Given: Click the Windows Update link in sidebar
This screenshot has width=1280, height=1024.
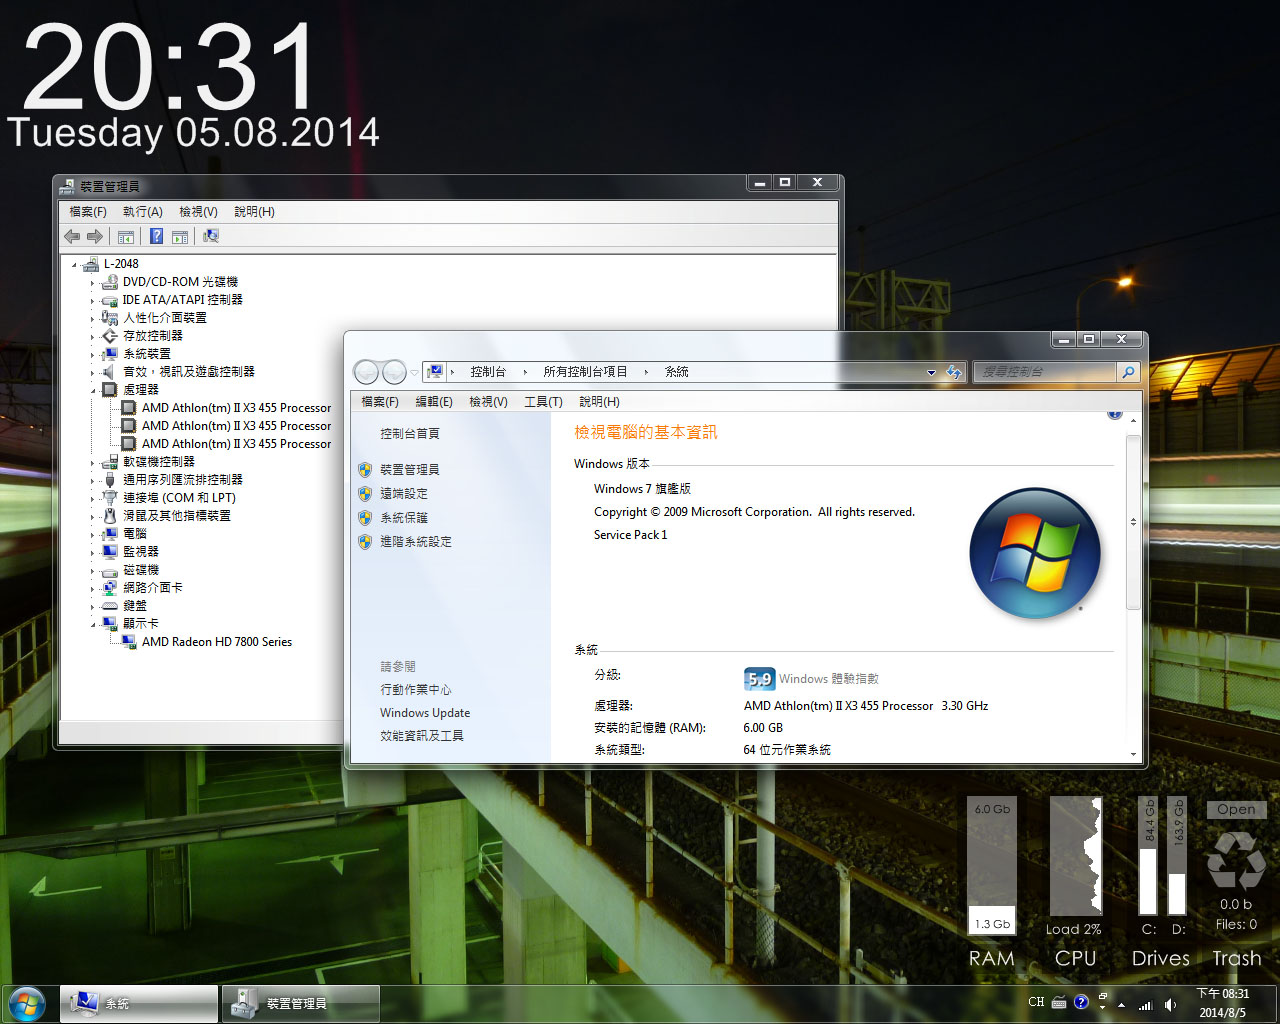Looking at the screenshot, I should click(424, 713).
